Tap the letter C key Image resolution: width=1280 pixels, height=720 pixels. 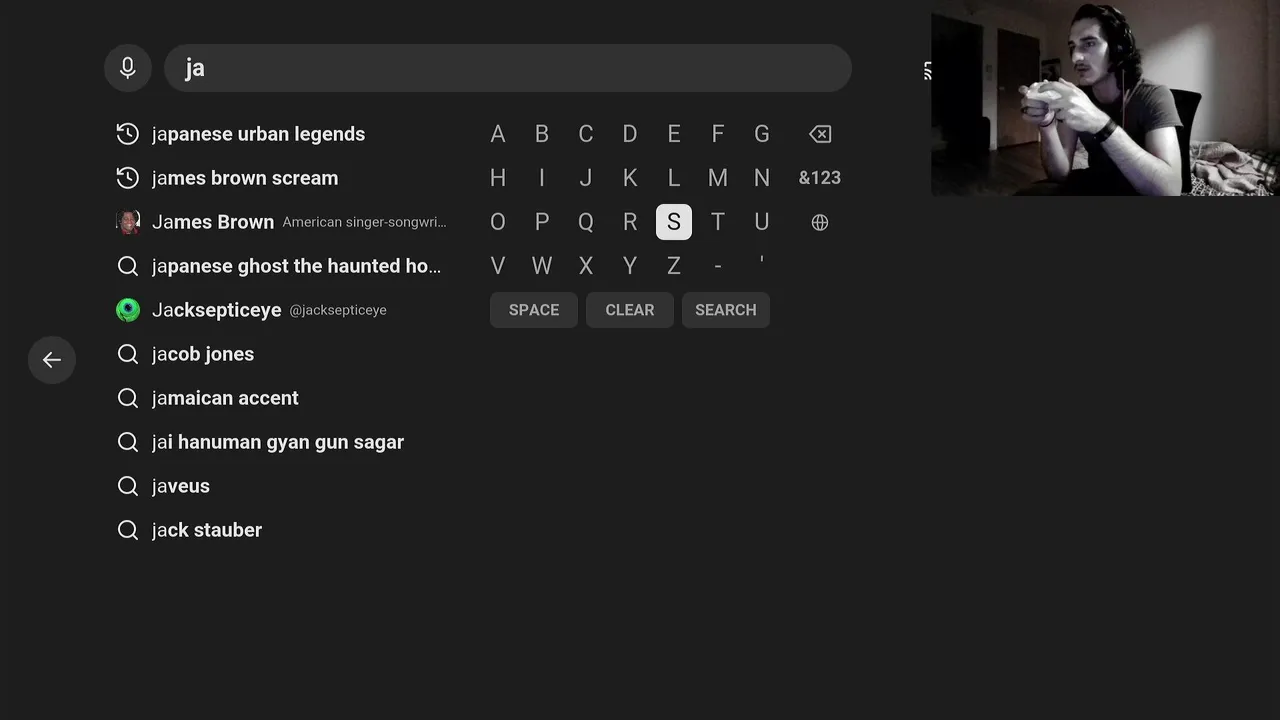[x=586, y=134]
